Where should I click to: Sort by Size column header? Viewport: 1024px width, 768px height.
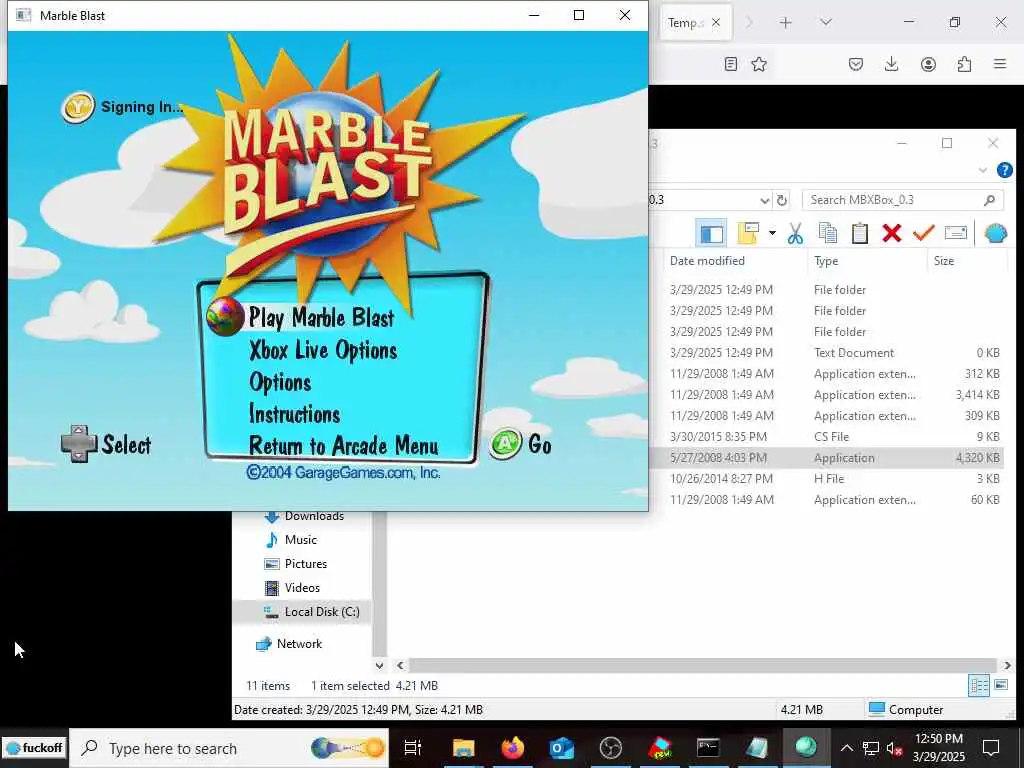pos(944,261)
